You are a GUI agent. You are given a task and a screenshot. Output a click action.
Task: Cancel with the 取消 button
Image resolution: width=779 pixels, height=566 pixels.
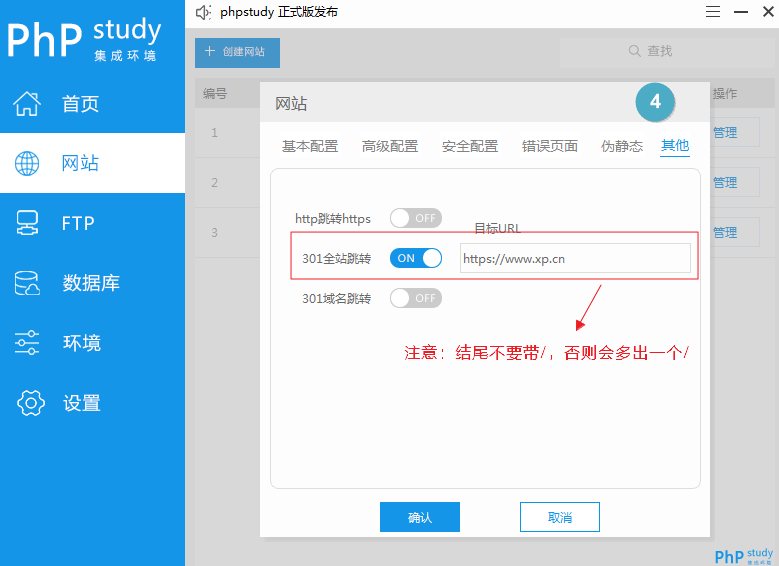click(560, 517)
